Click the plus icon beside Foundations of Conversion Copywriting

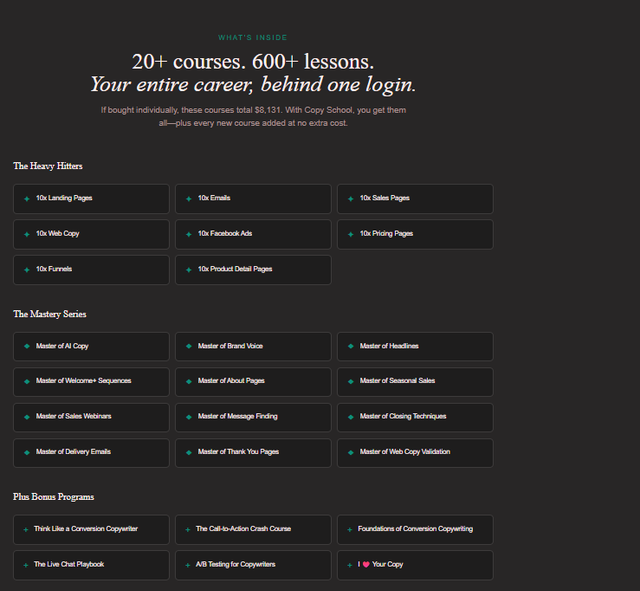pyautogui.click(x=349, y=529)
